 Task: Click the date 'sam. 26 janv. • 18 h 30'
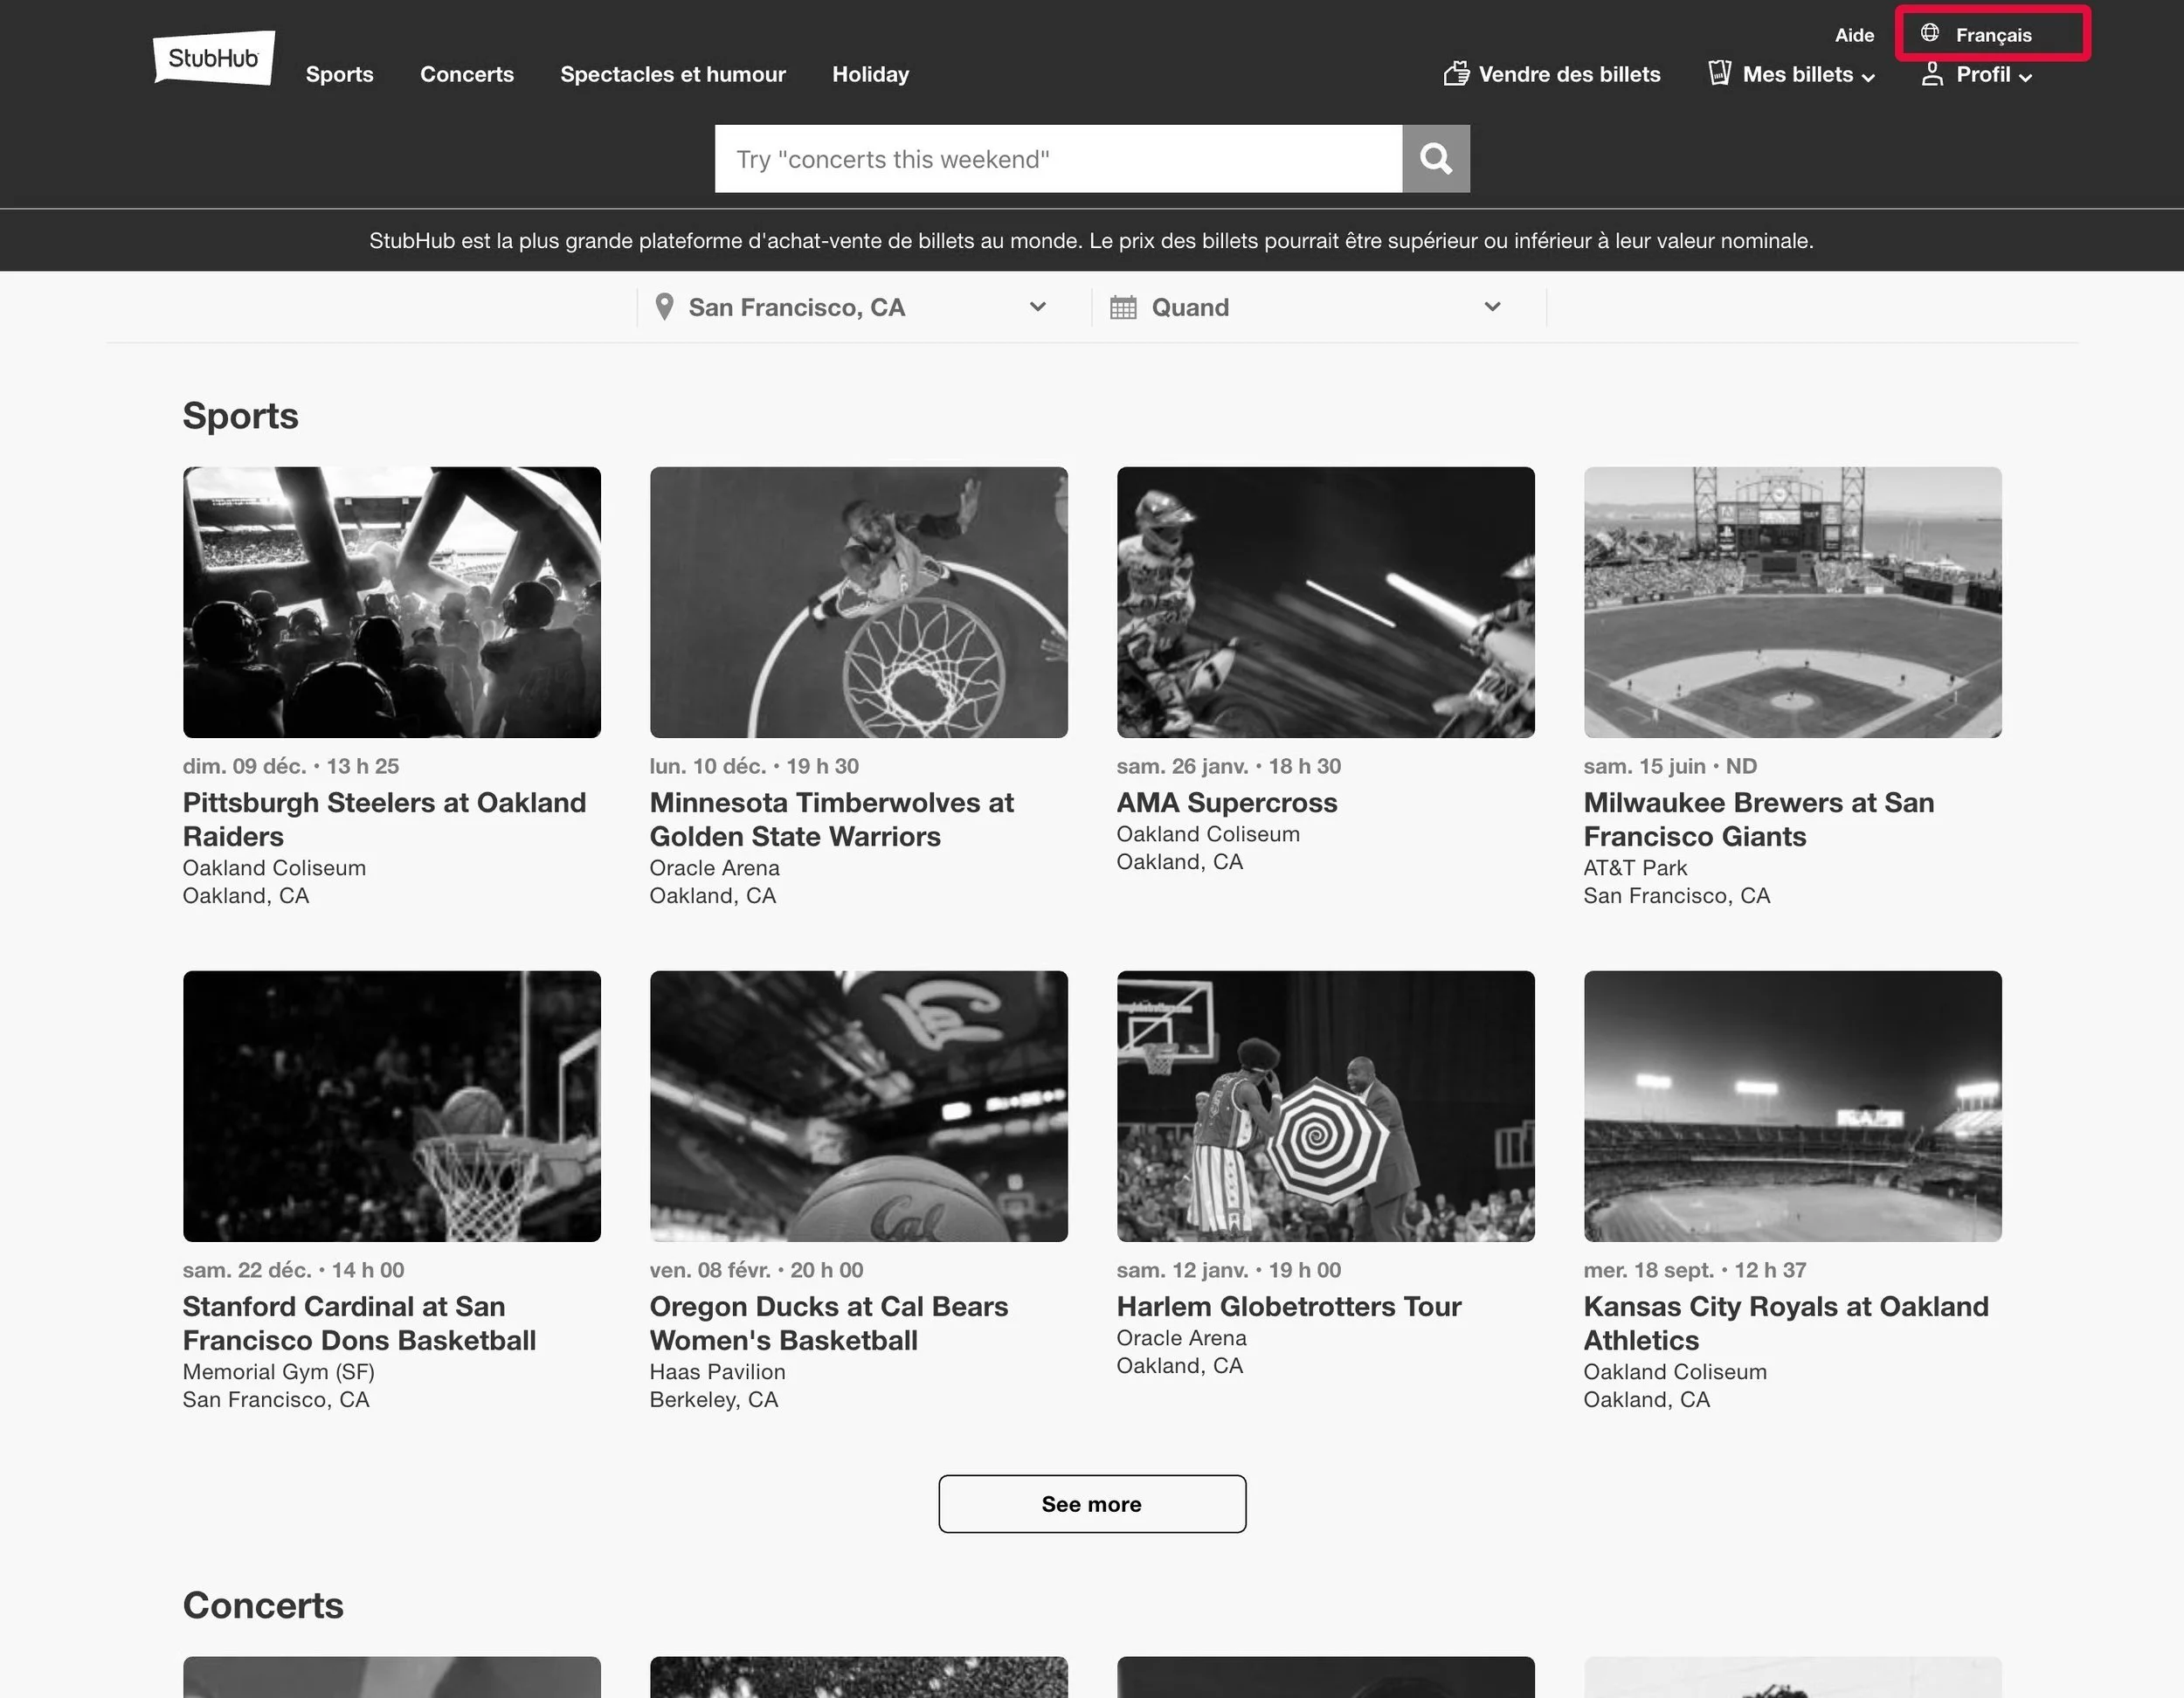1229,766
